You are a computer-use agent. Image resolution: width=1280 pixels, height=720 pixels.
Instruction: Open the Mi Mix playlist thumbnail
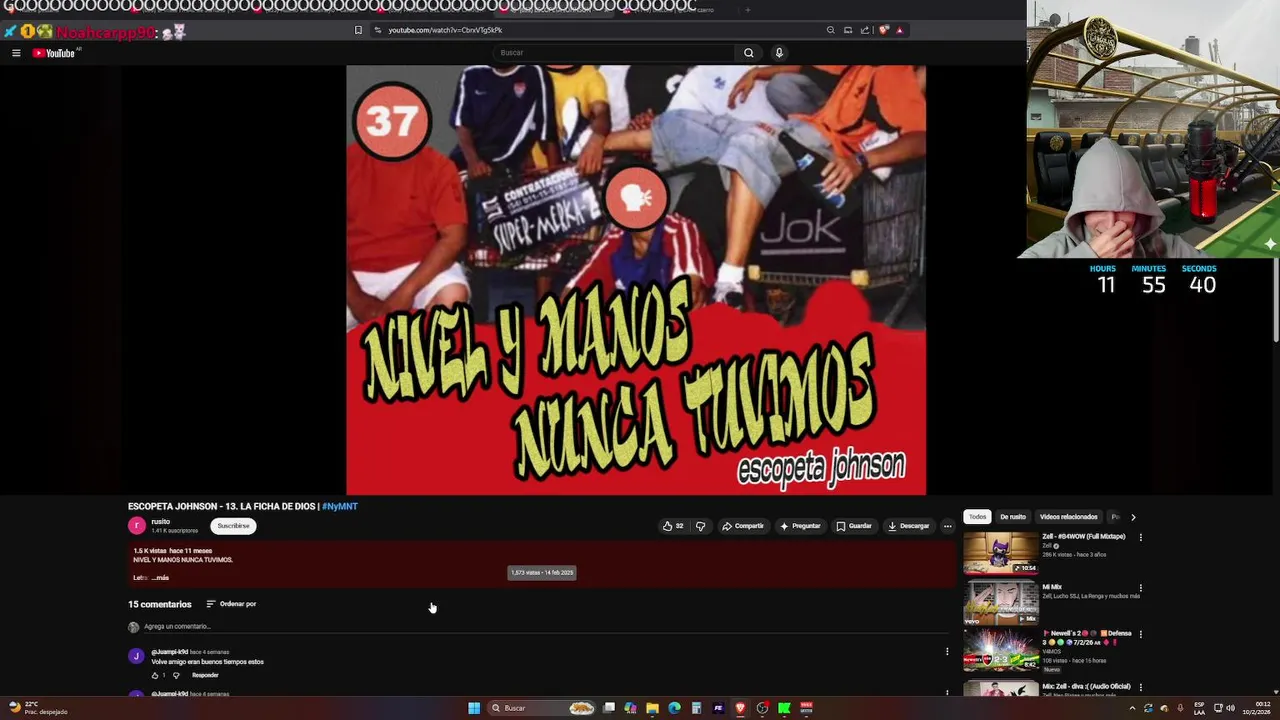coord(1001,603)
